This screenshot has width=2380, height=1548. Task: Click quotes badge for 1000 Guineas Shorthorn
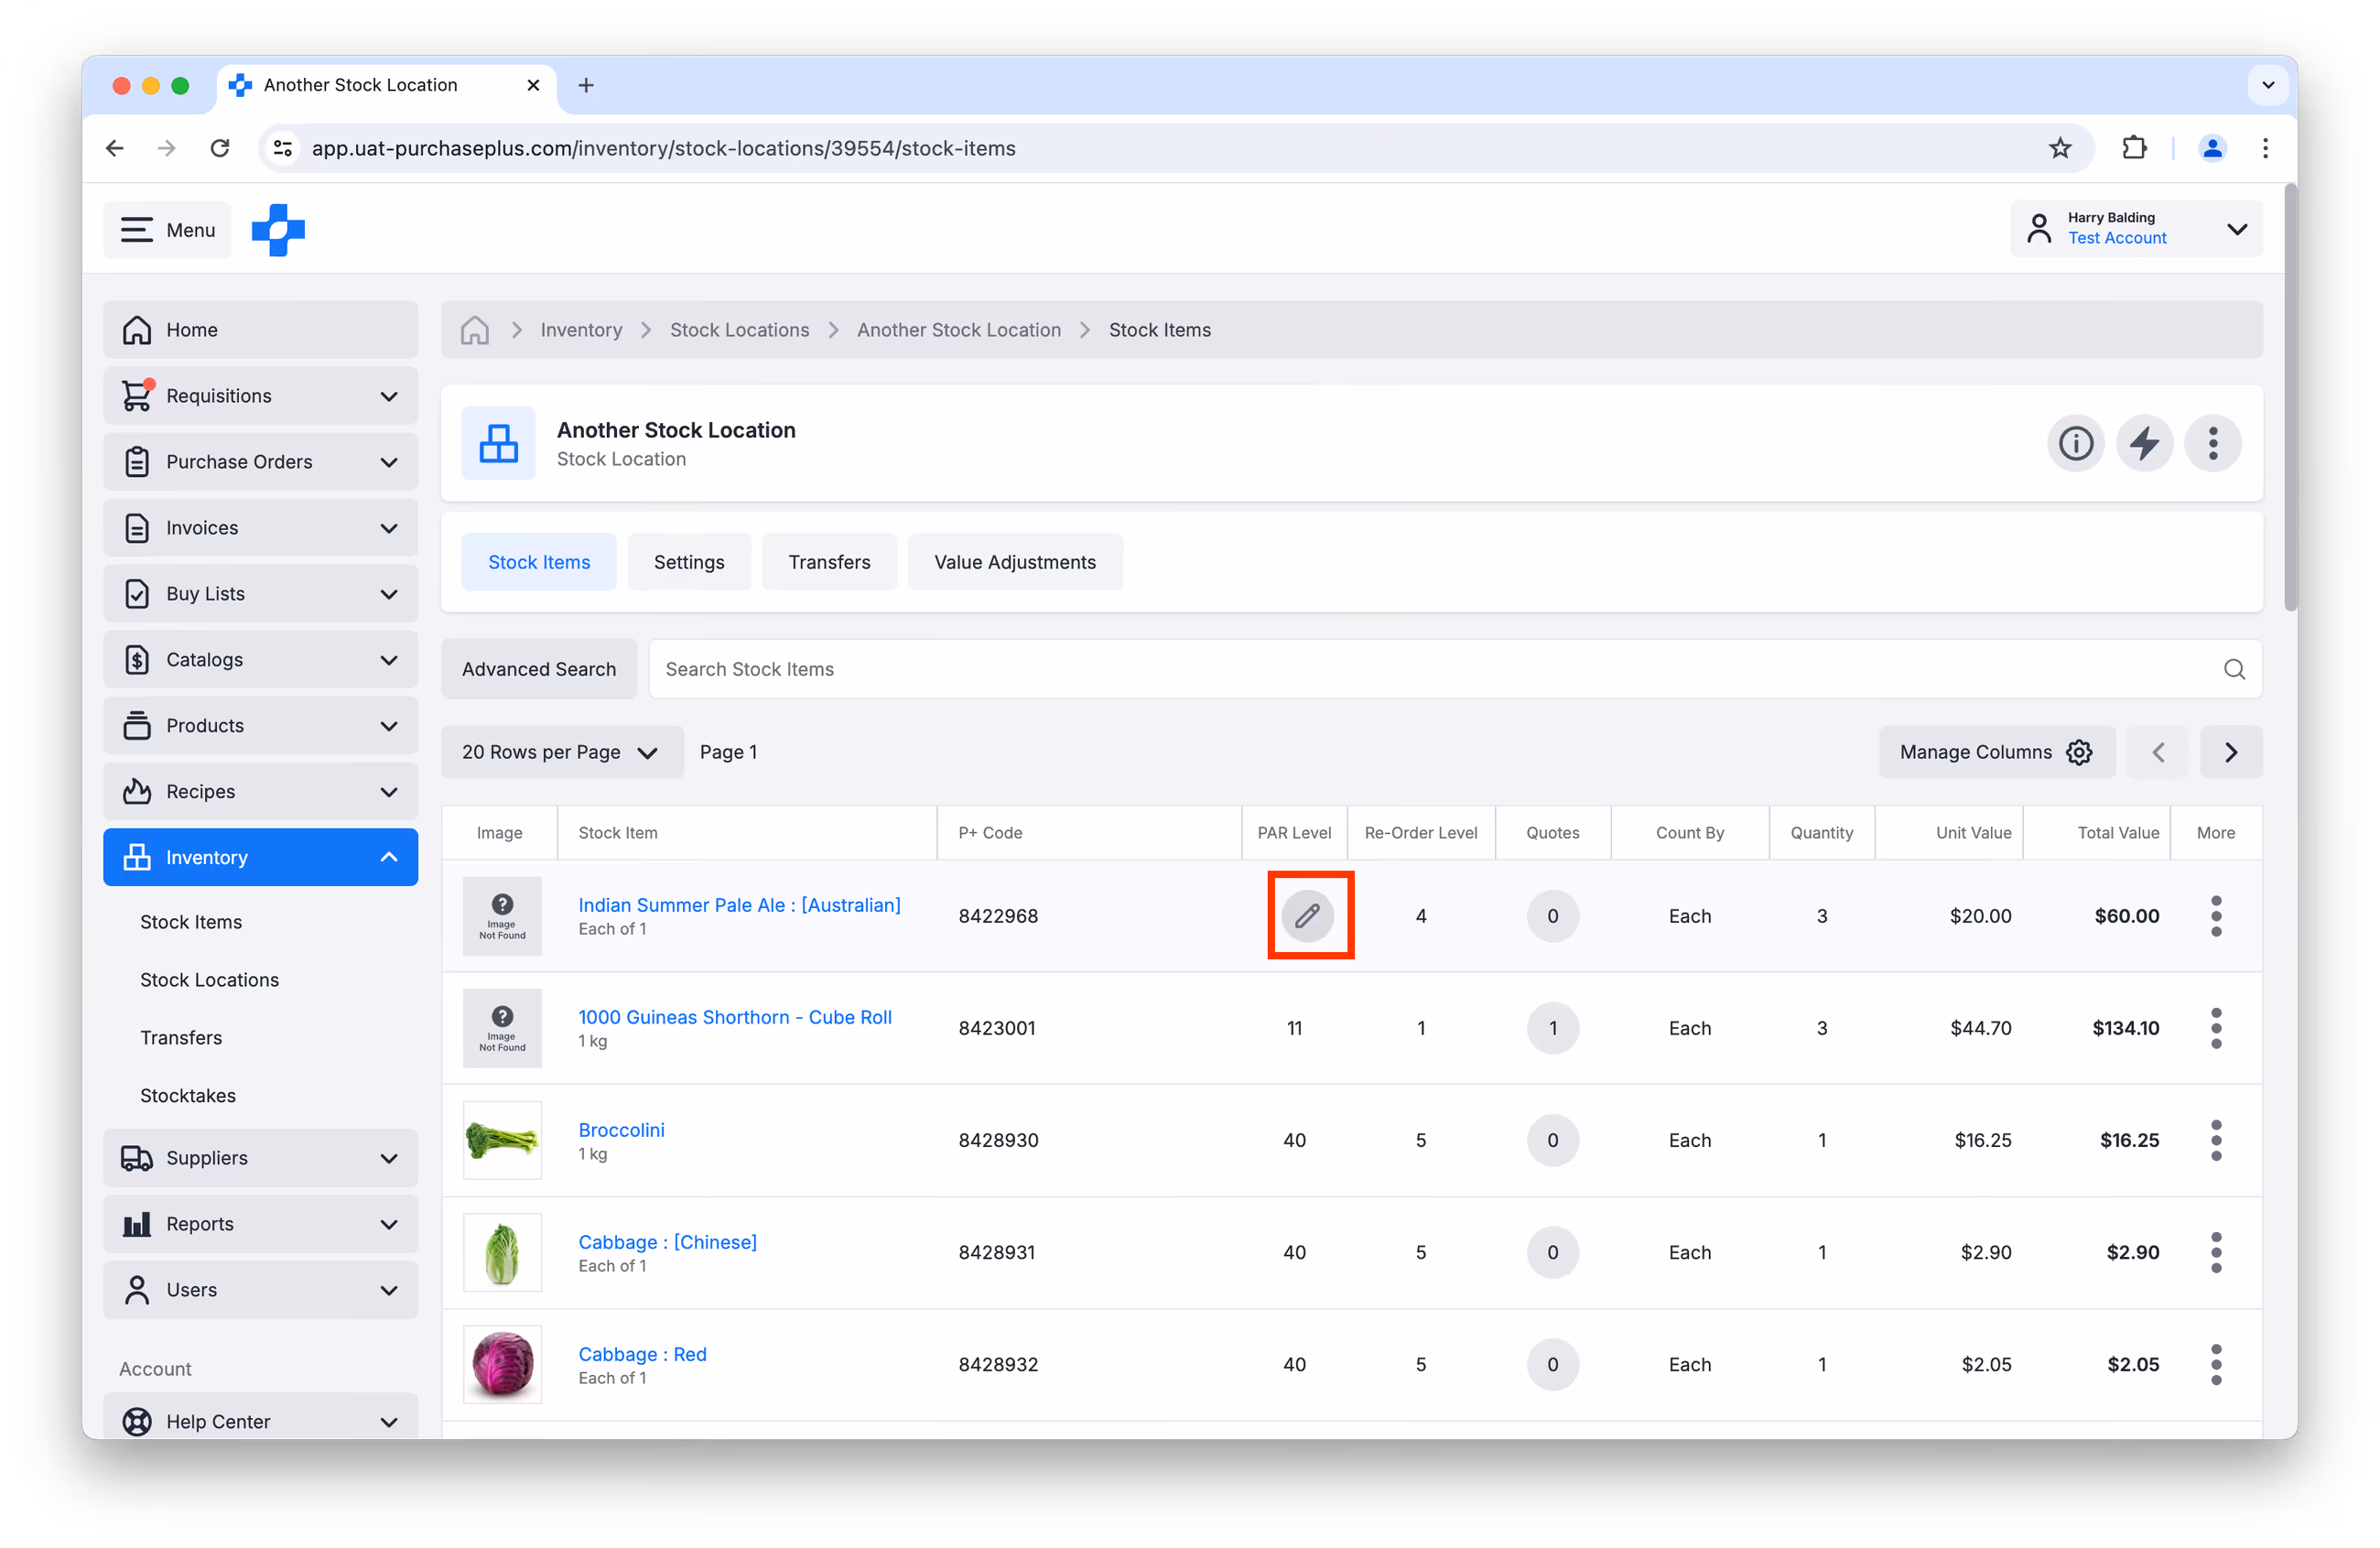click(x=1552, y=1028)
